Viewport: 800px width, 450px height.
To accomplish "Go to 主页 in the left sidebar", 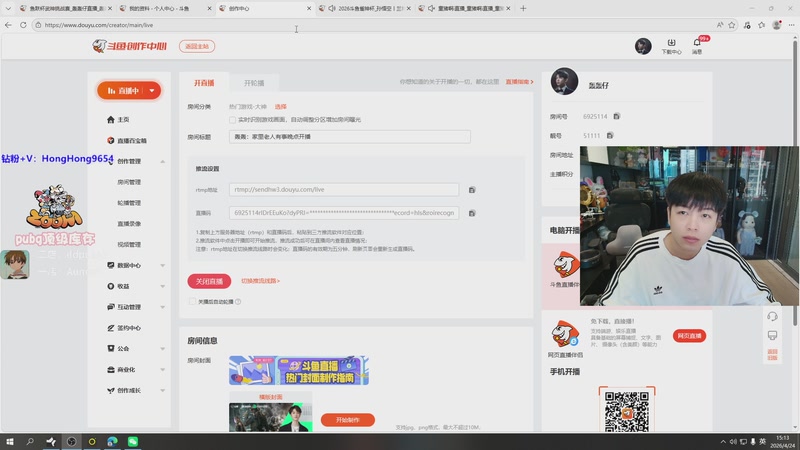I will (124, 119).
